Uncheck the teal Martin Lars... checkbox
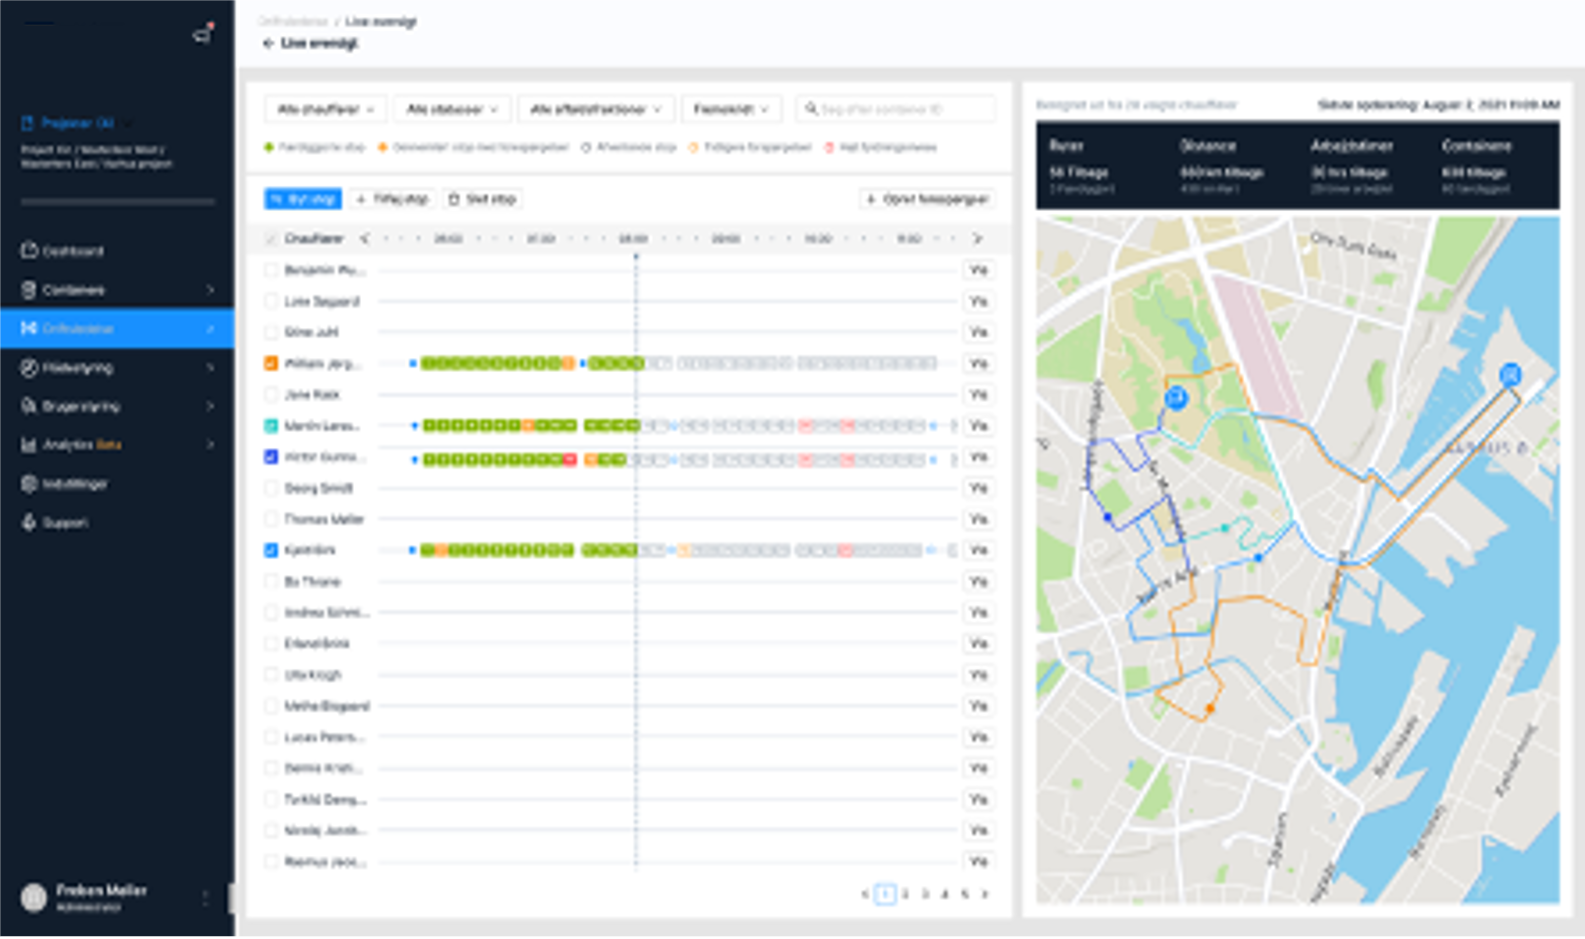 pyautogui.click(x=271, y=425)
